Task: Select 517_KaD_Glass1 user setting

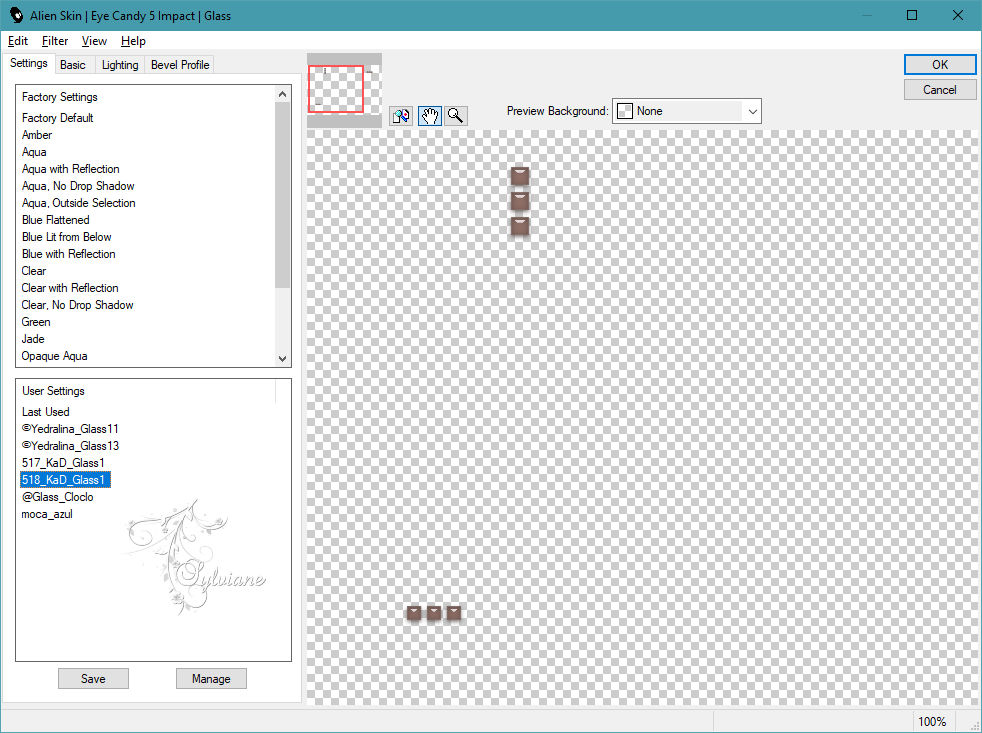Action: click(63, 462)
